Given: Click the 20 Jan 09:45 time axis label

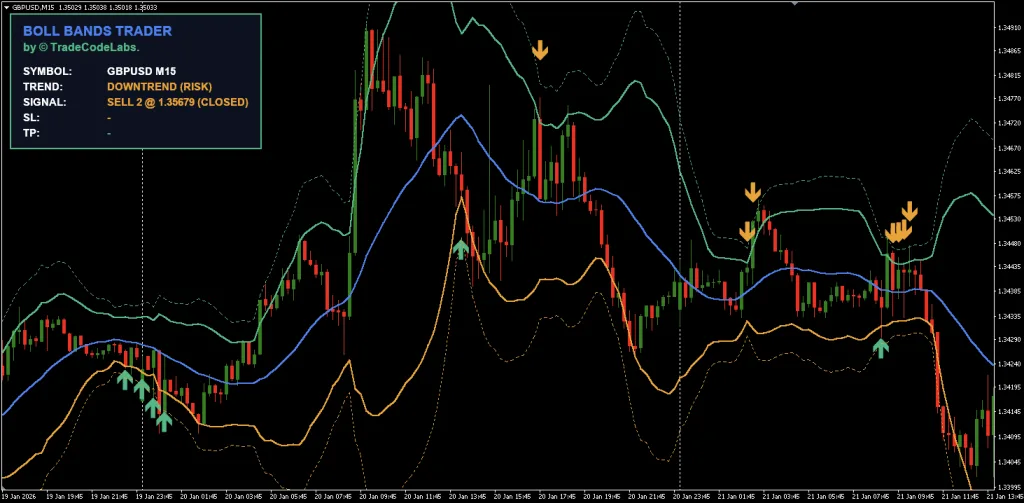Looking at the screenshot, I should [x=379, y=496].
